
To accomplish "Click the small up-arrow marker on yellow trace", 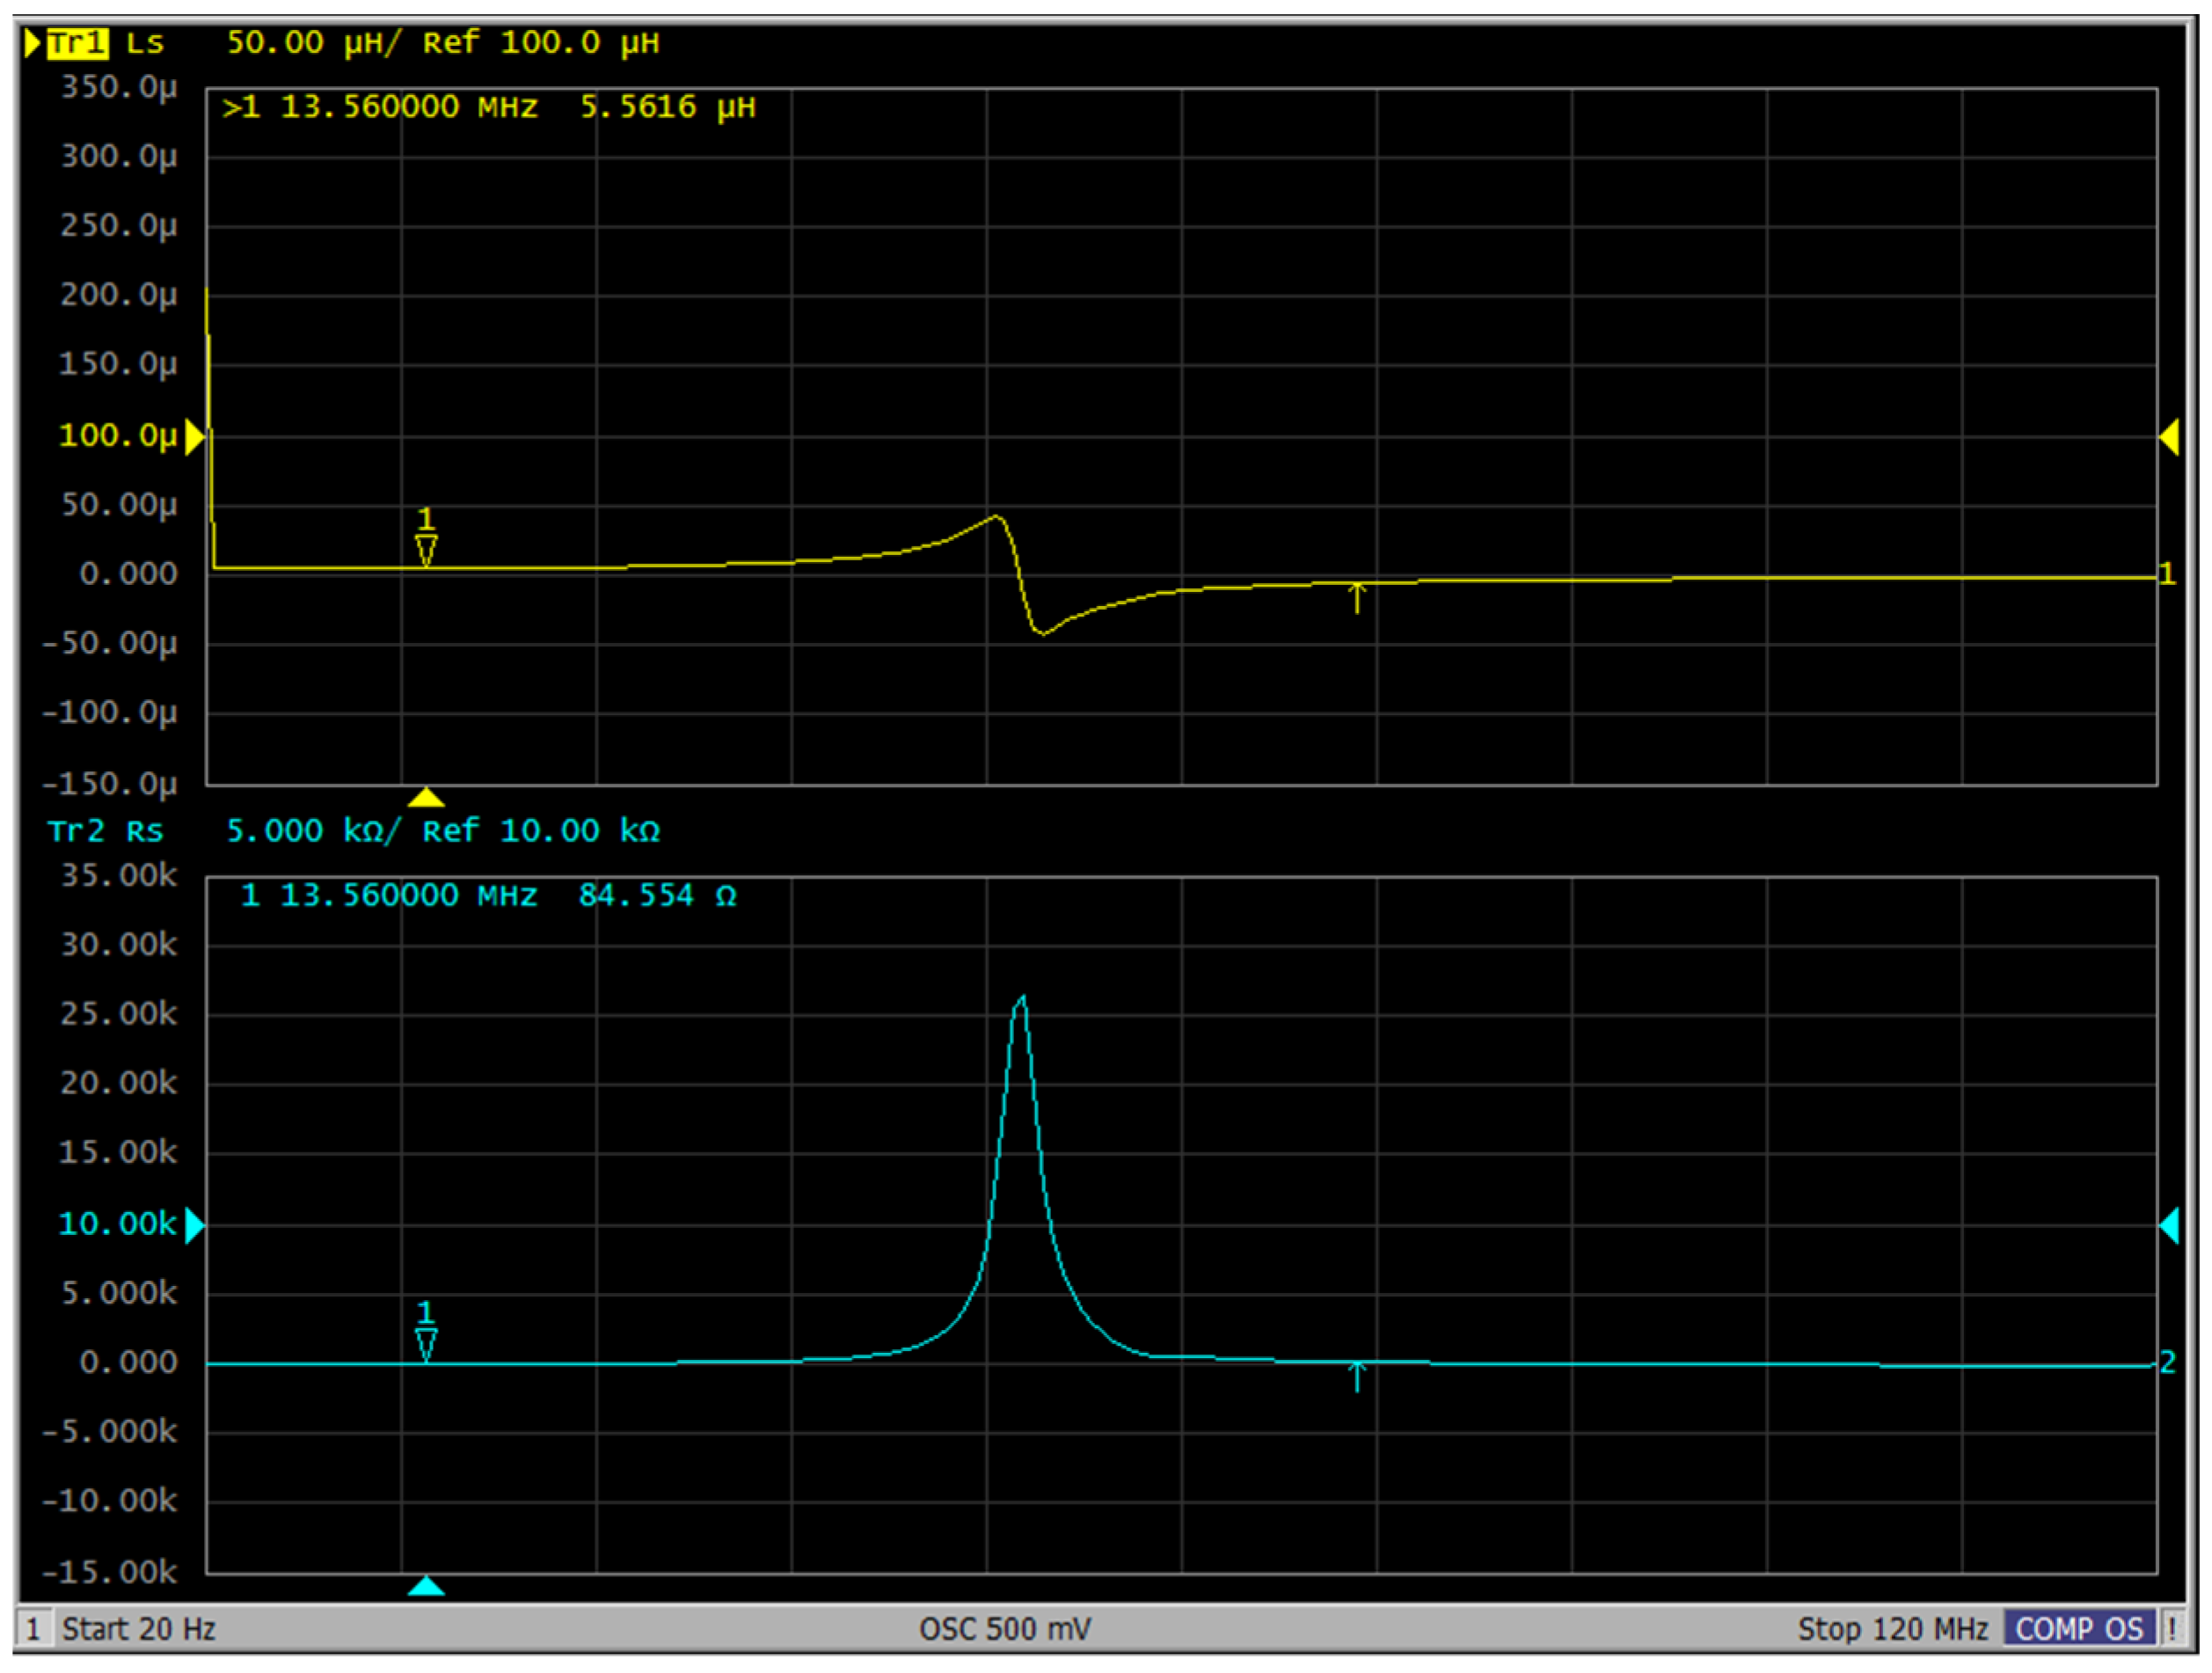I will click(x=1357, y=598).
